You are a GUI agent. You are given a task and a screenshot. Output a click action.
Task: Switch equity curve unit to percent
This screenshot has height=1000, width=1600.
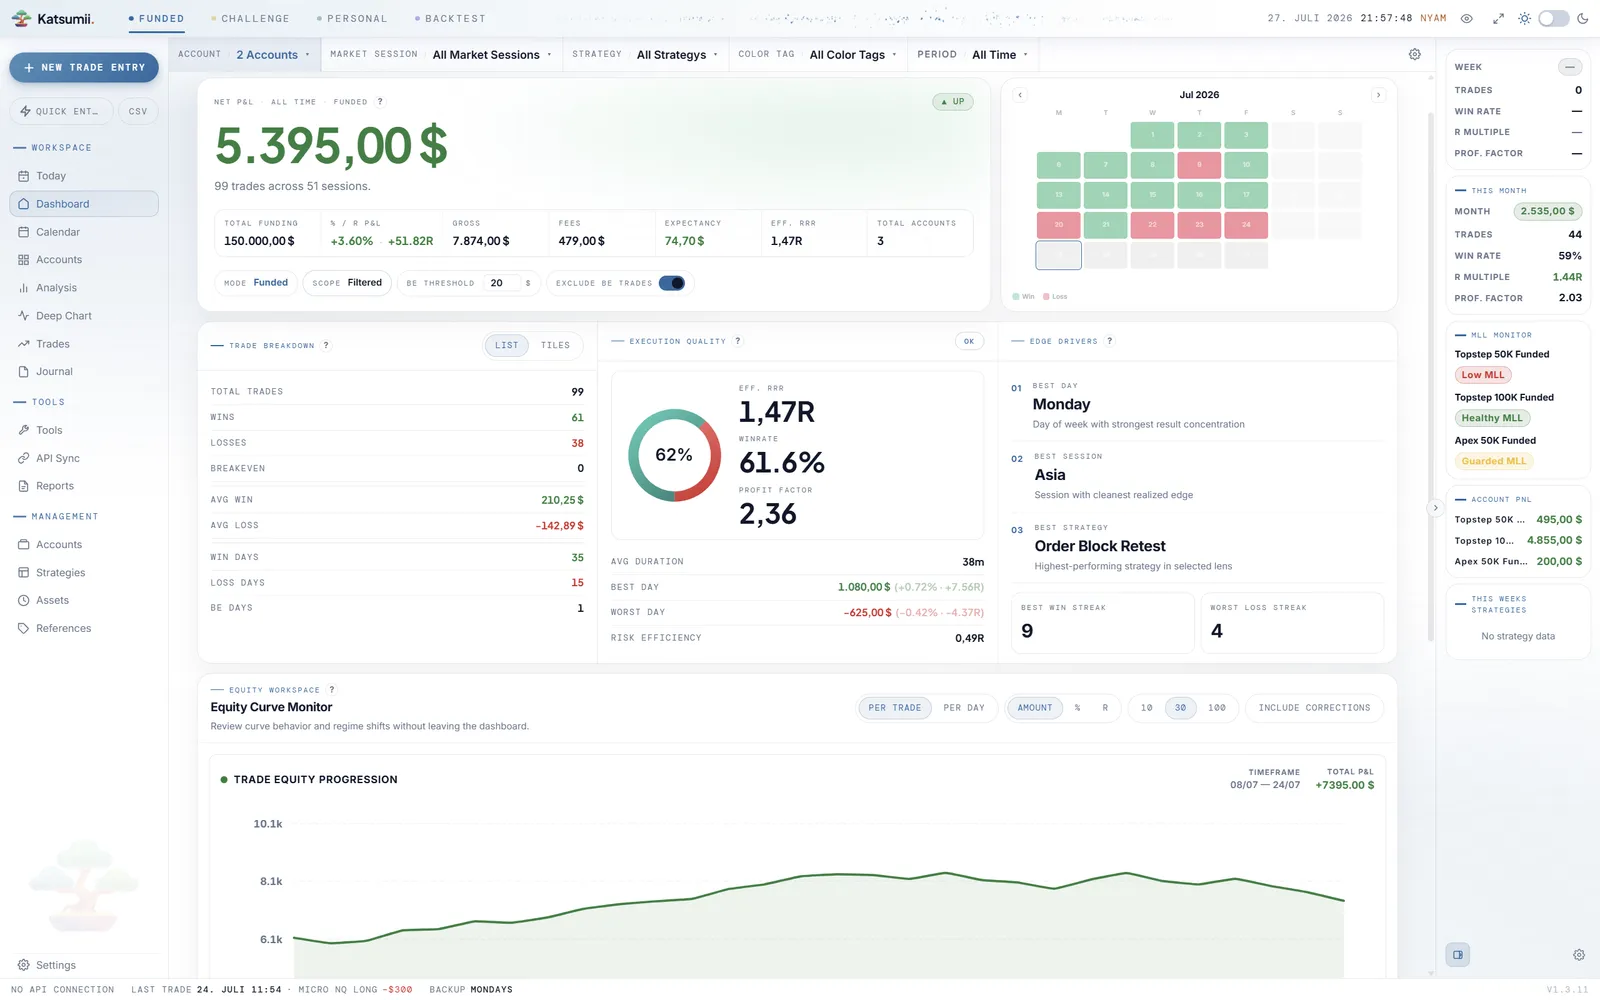click(x=1077, y=708)
